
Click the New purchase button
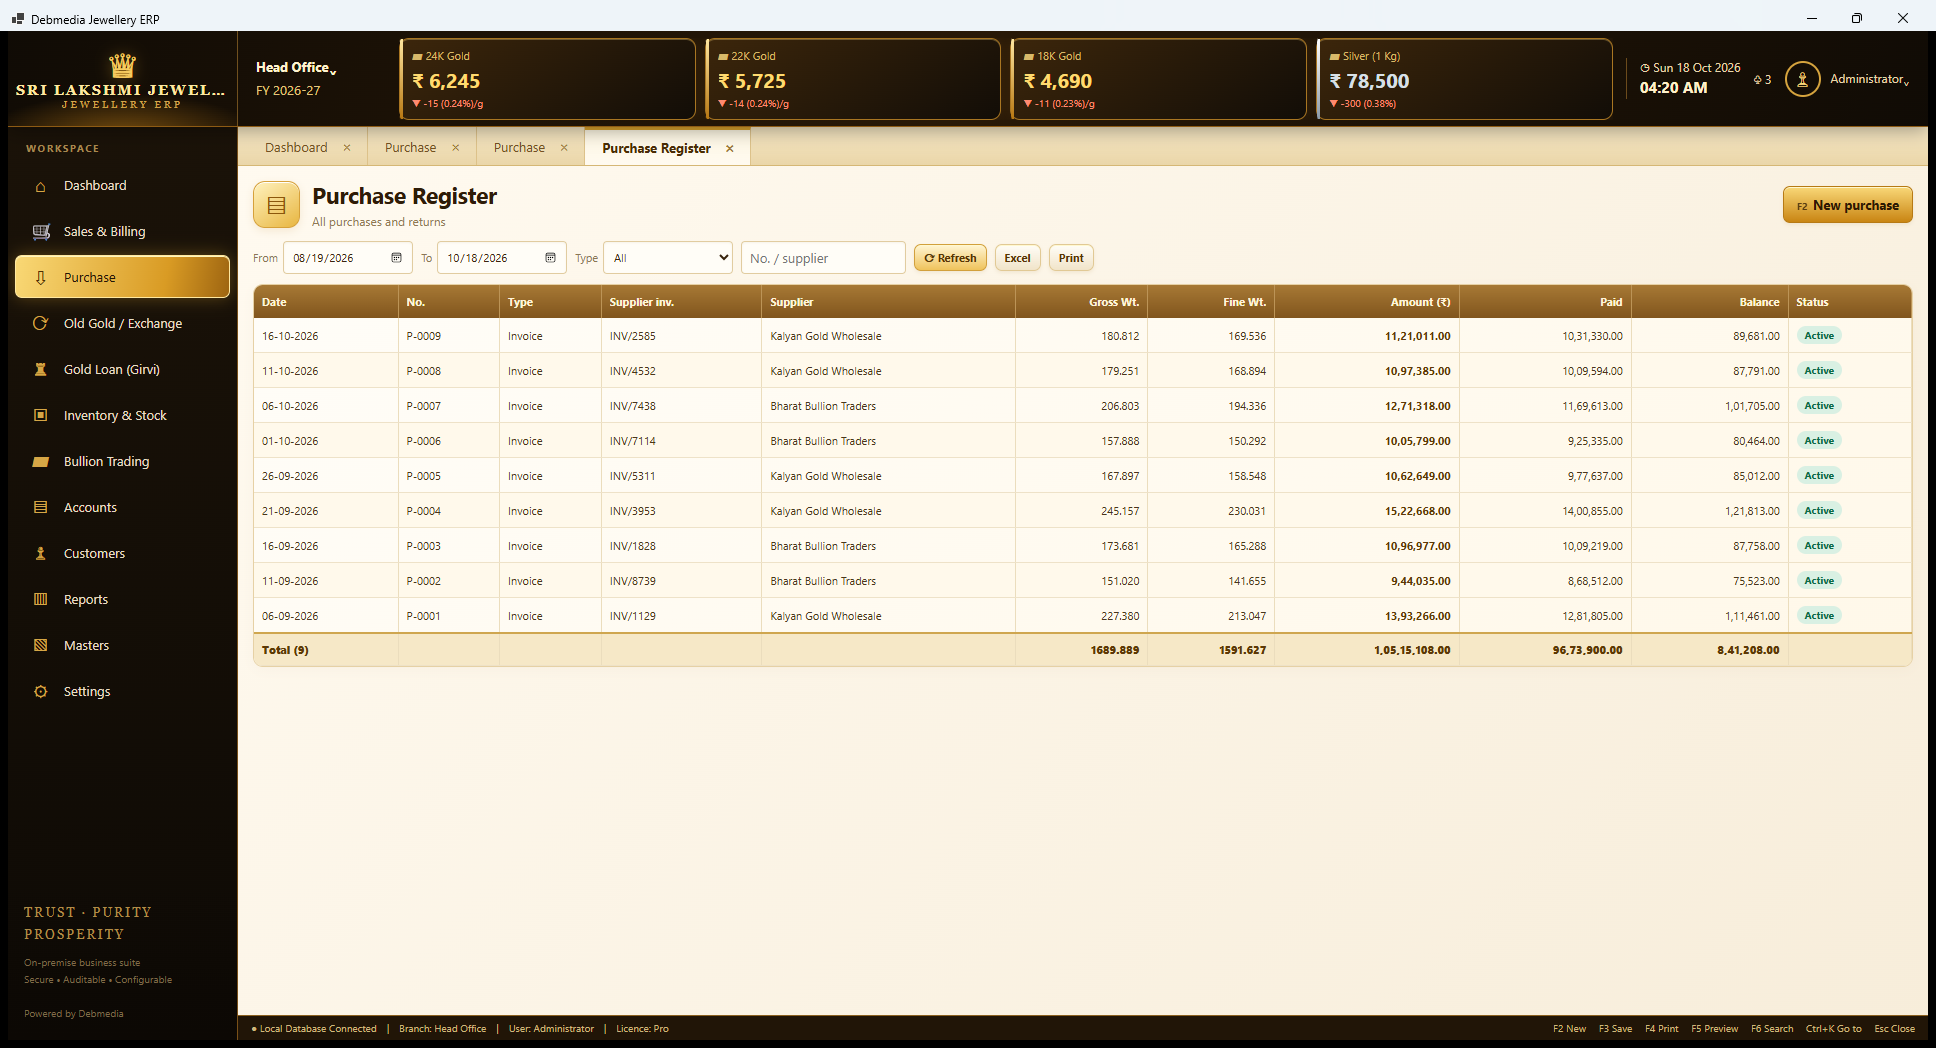[1847, 205]
